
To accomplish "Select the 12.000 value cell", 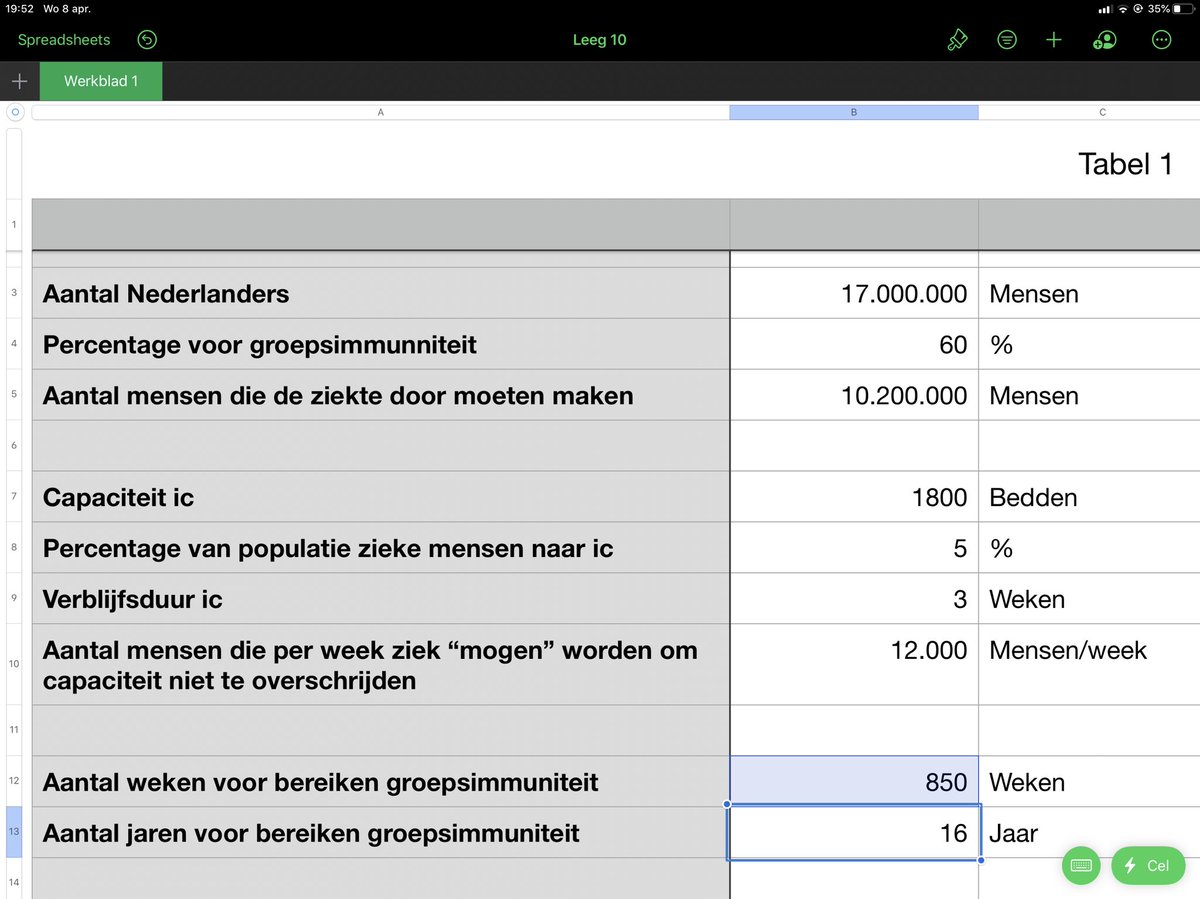I will tap(854, 665).
